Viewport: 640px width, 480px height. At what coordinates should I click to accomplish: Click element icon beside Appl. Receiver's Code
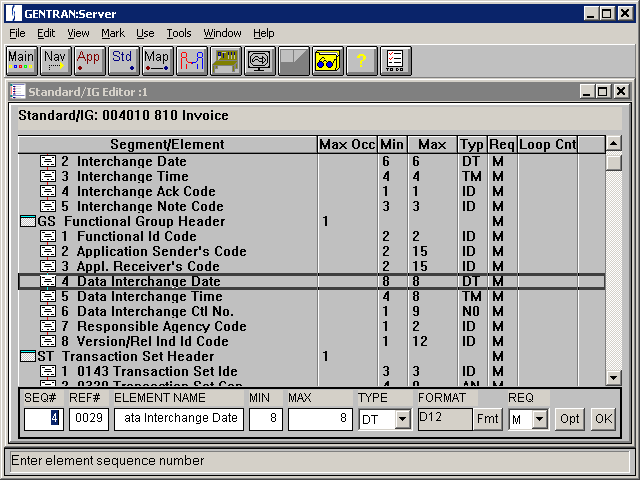(x=48, y=266)
